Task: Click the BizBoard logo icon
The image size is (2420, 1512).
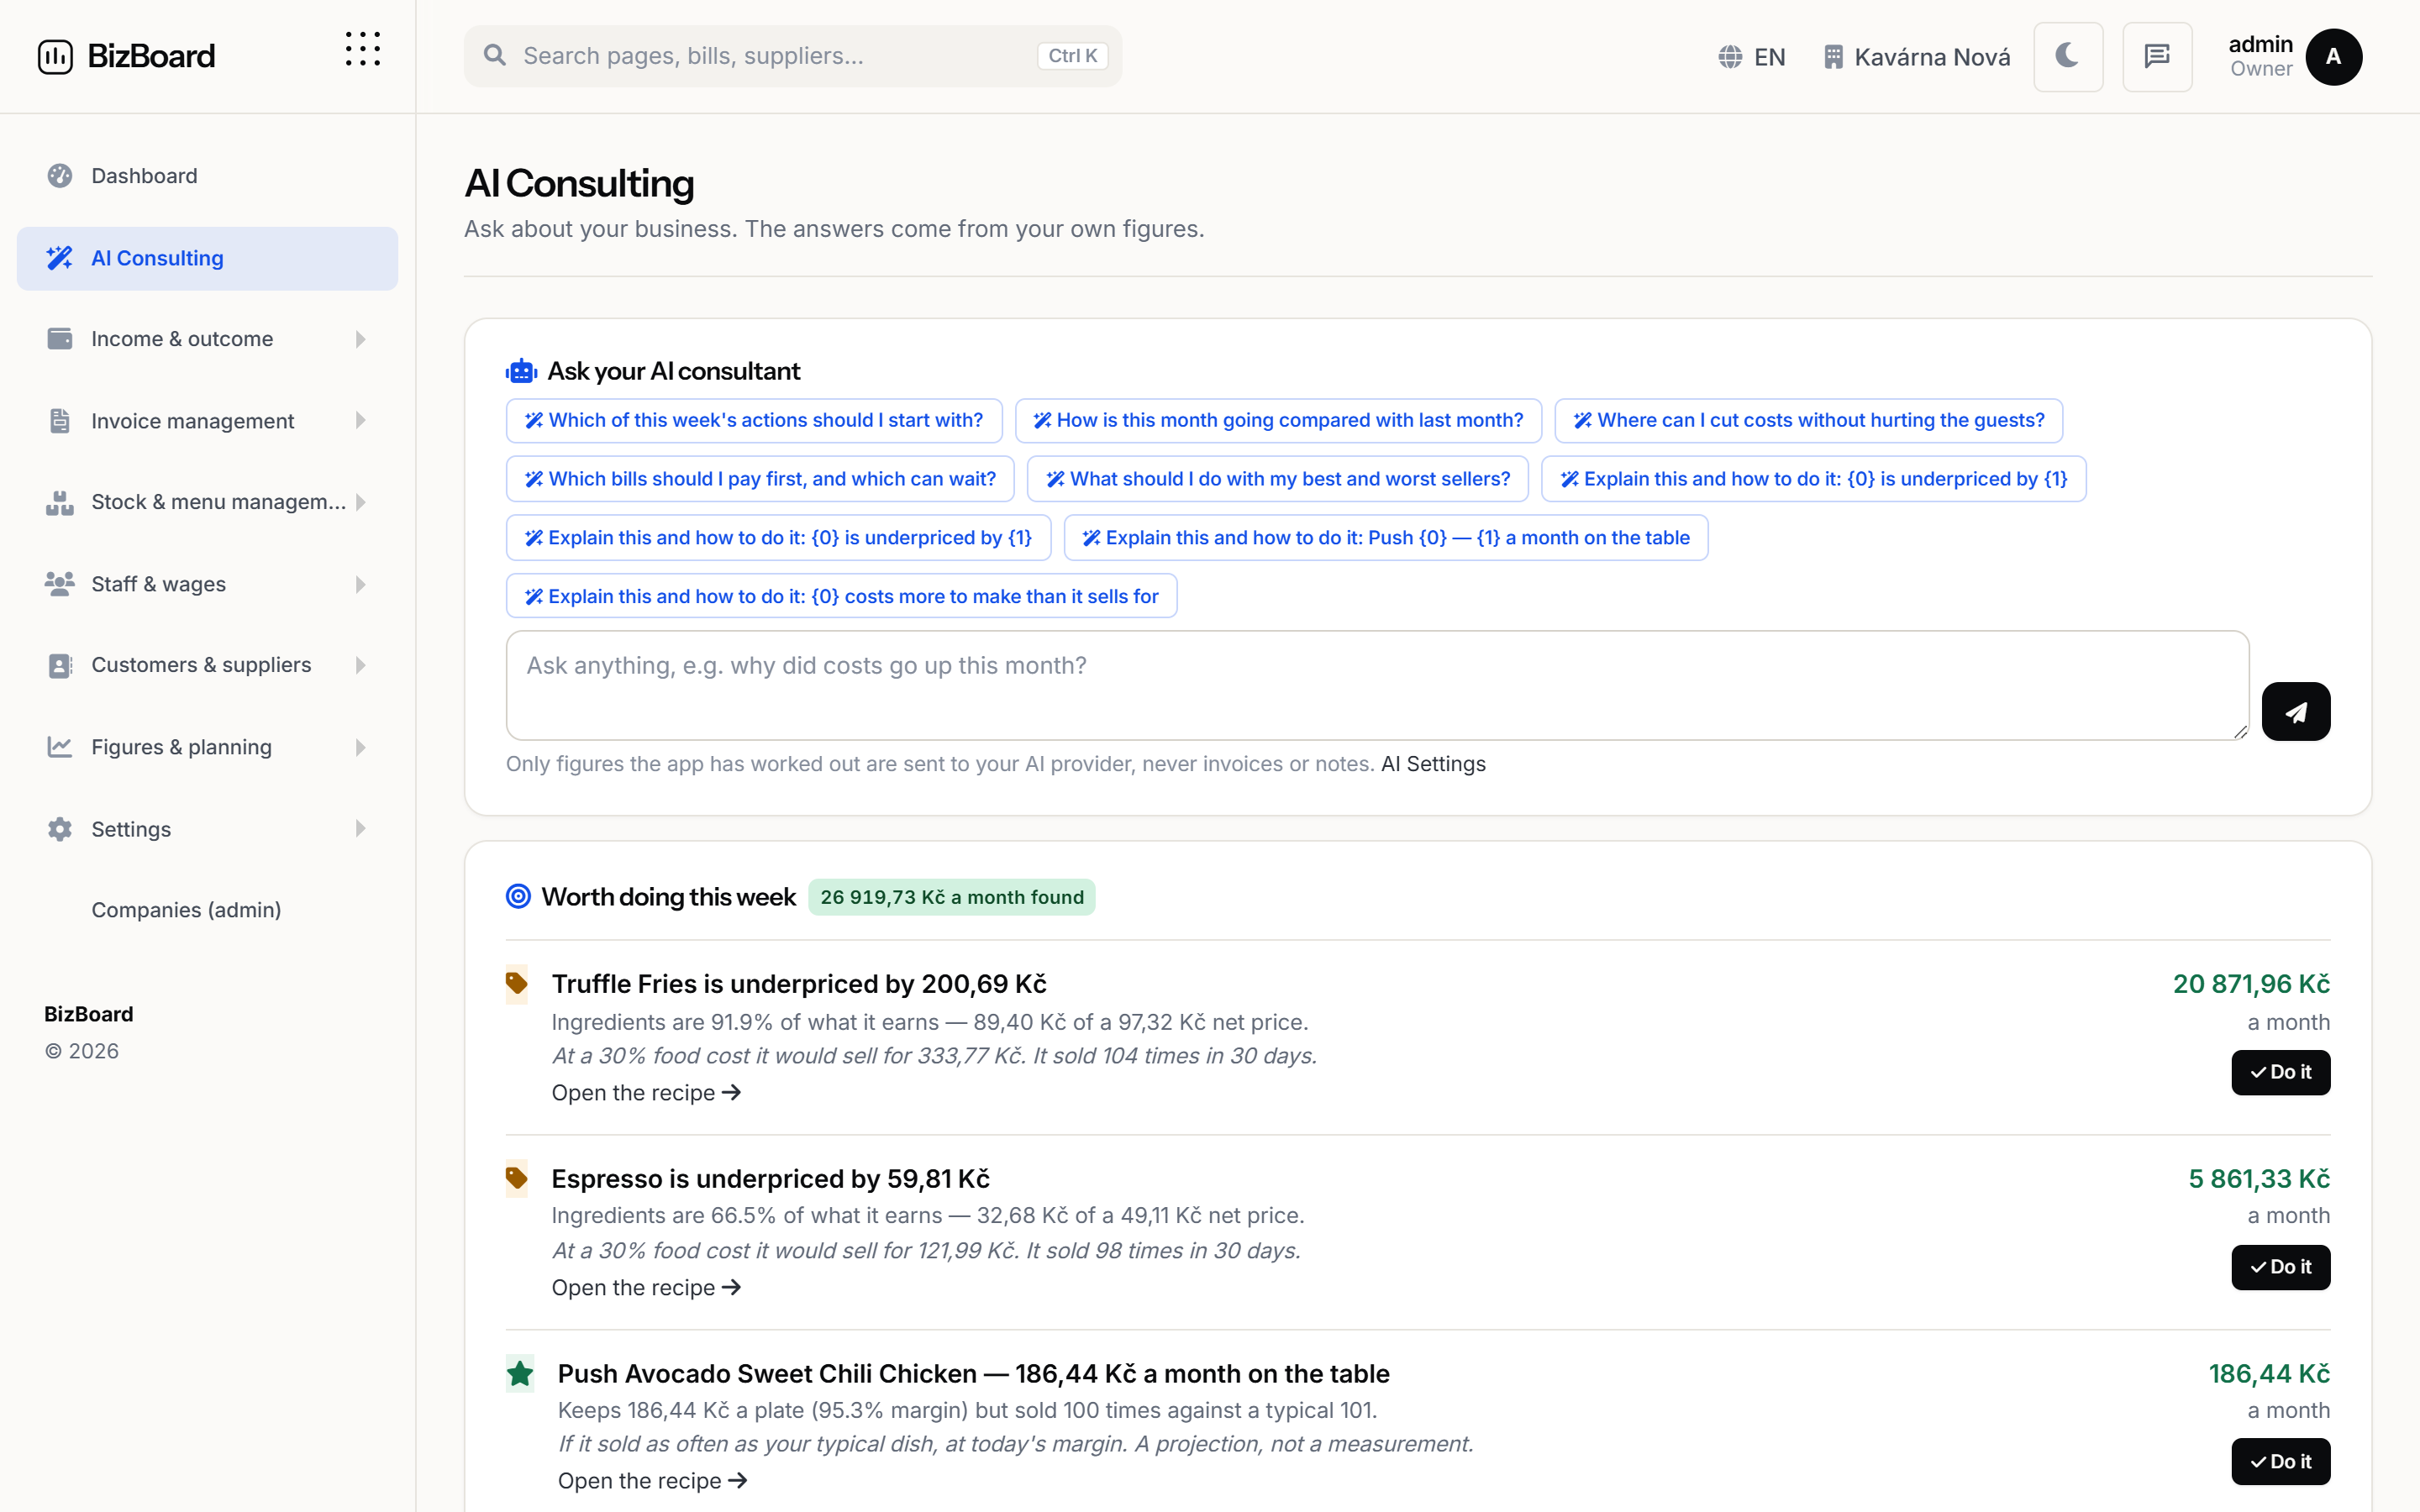Action: pos(55,57)
